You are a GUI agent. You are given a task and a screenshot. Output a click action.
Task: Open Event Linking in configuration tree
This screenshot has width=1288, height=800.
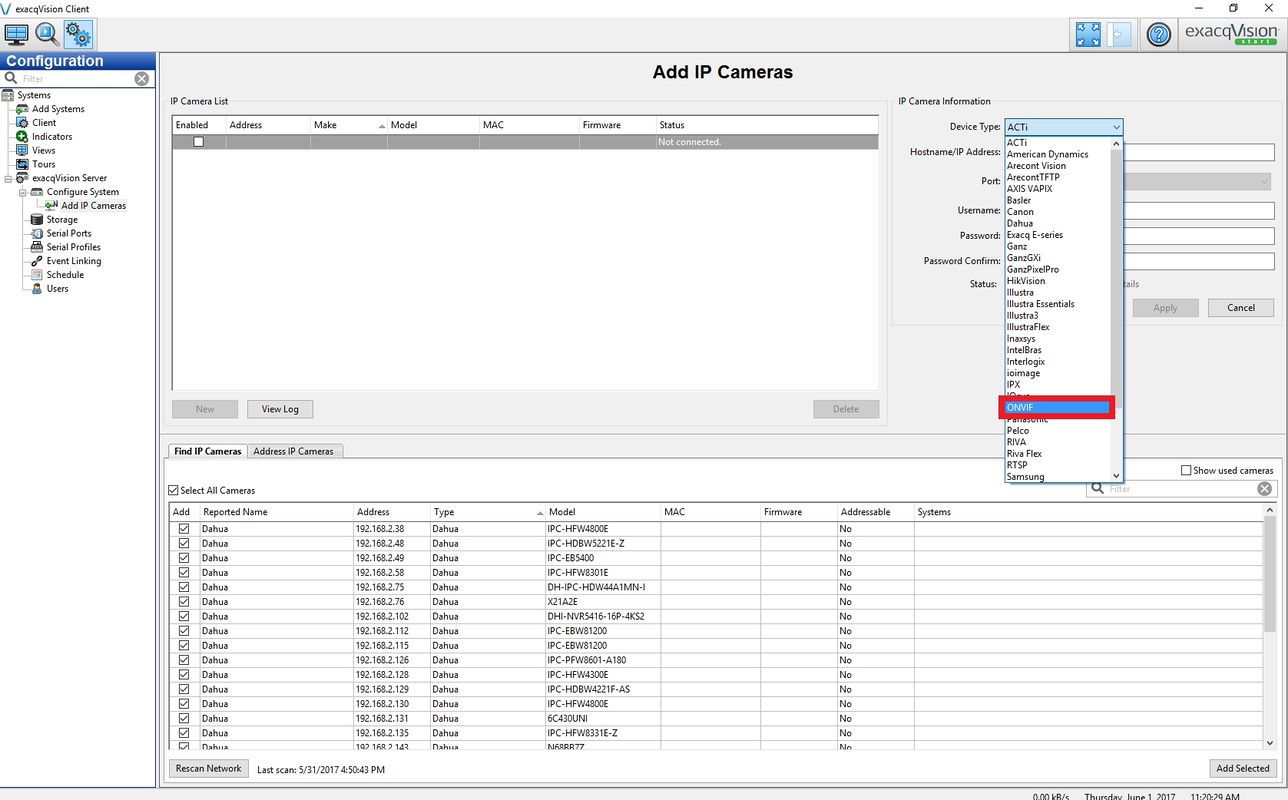tap(73, 261)
